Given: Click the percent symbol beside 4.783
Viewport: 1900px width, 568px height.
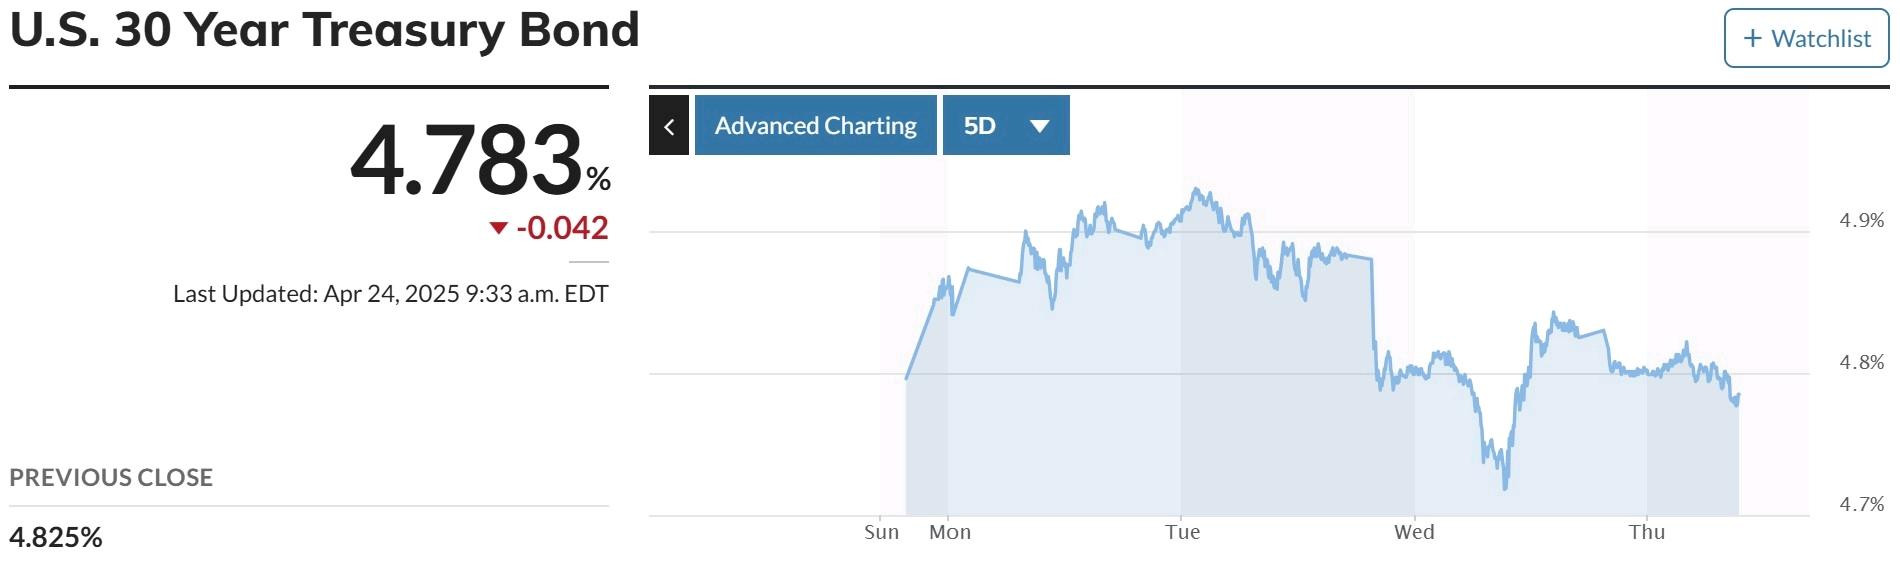Looking at the screenshot, I should coord(598,179).
